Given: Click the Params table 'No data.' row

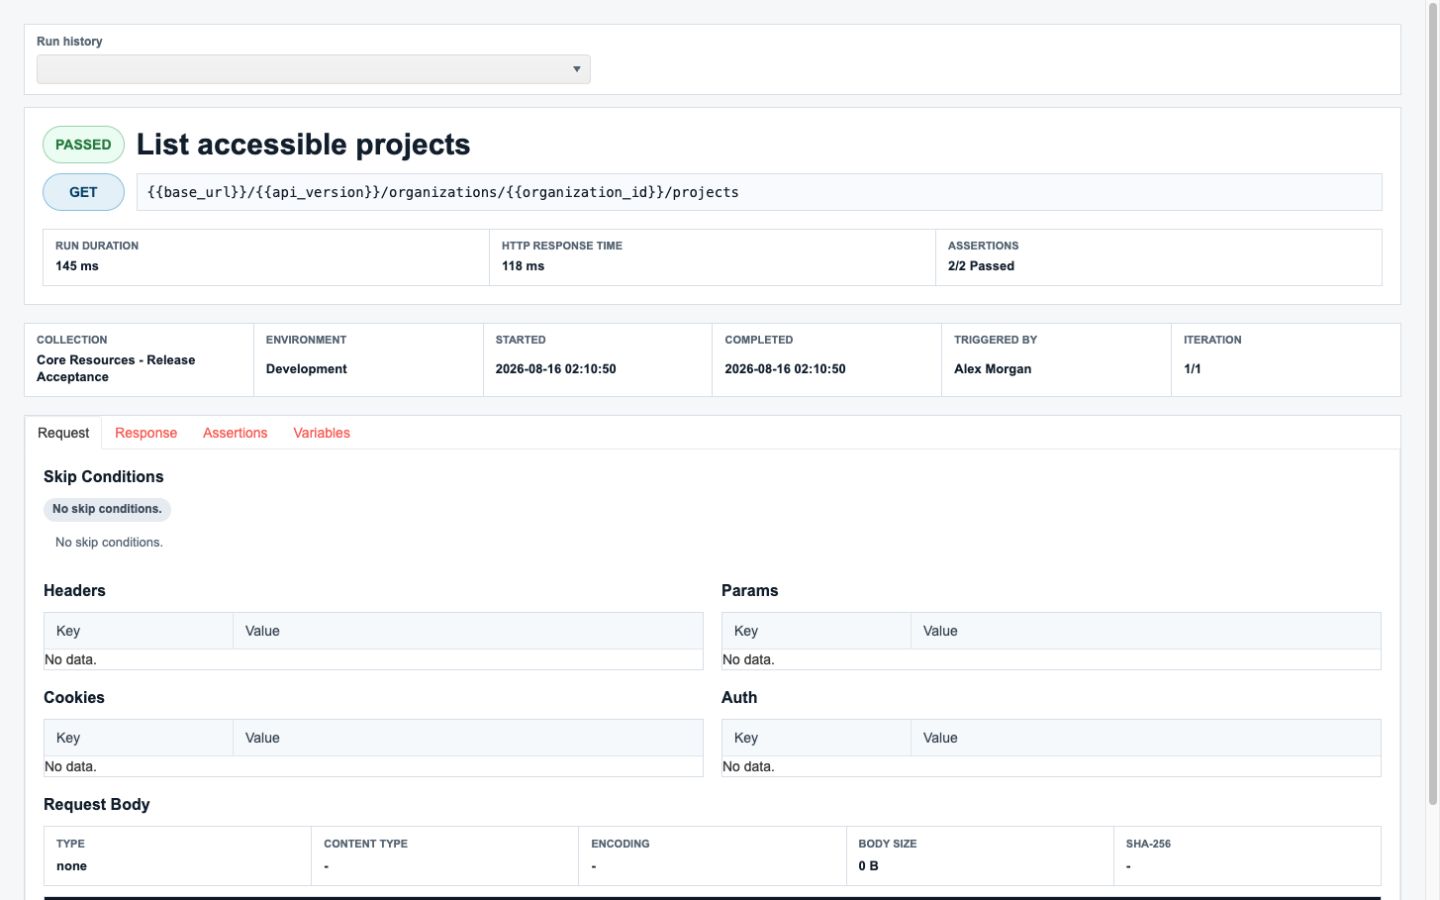Looking at the screenshot, I should coord(1051,660).
